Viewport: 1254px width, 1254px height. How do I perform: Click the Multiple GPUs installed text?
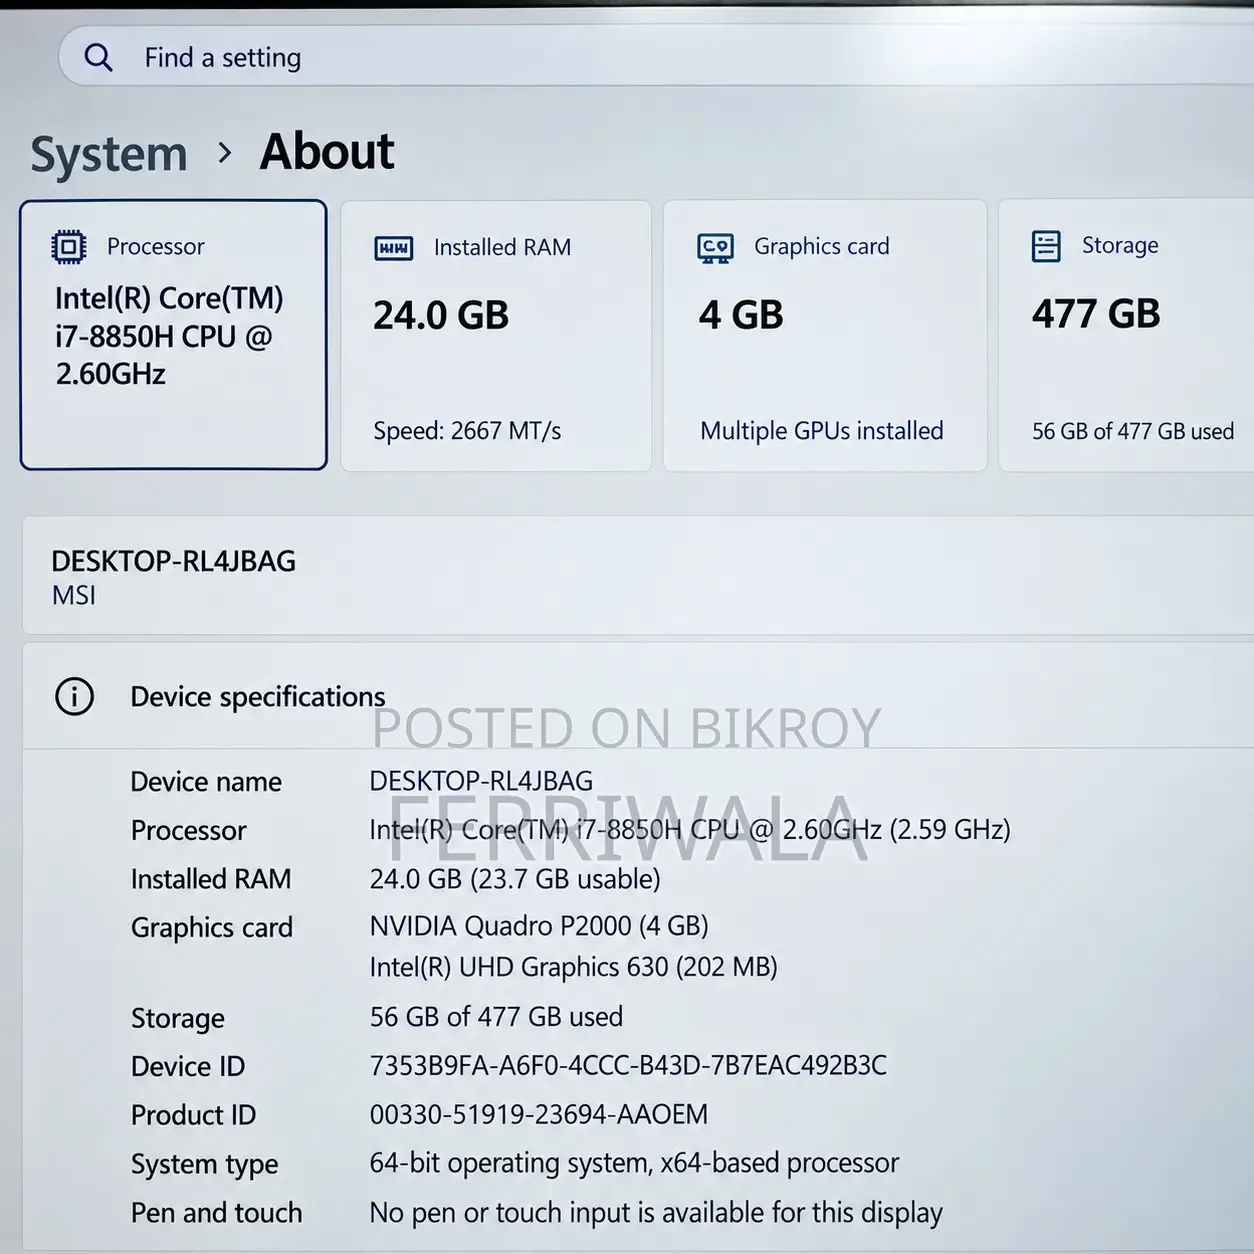point(822,431)
